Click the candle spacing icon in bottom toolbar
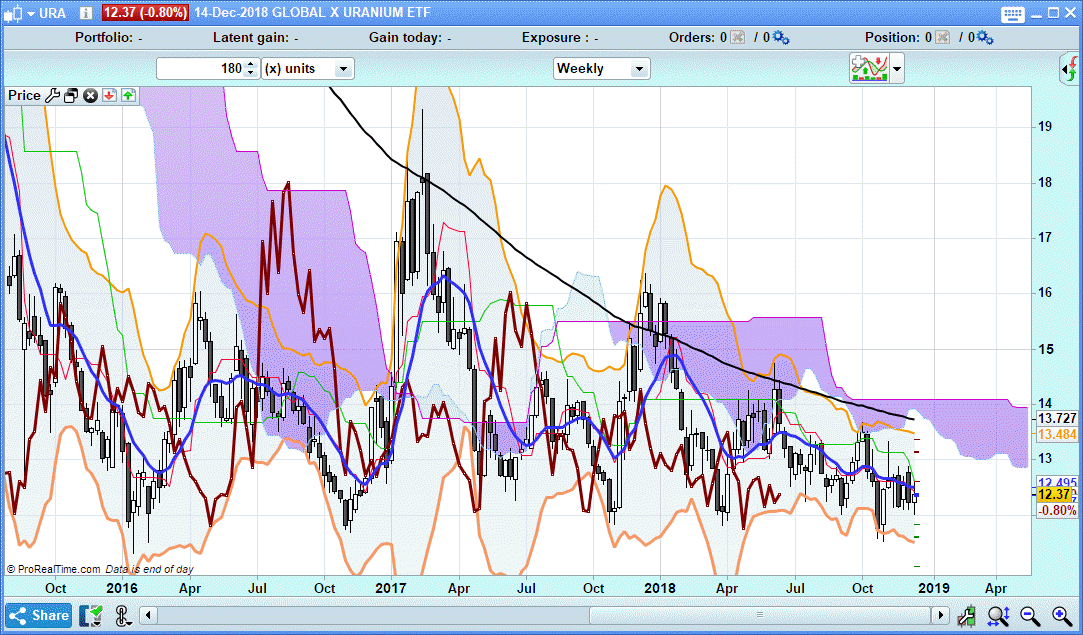The height and width of the screenshot is (635, 1083). click(x=967, y=616)
